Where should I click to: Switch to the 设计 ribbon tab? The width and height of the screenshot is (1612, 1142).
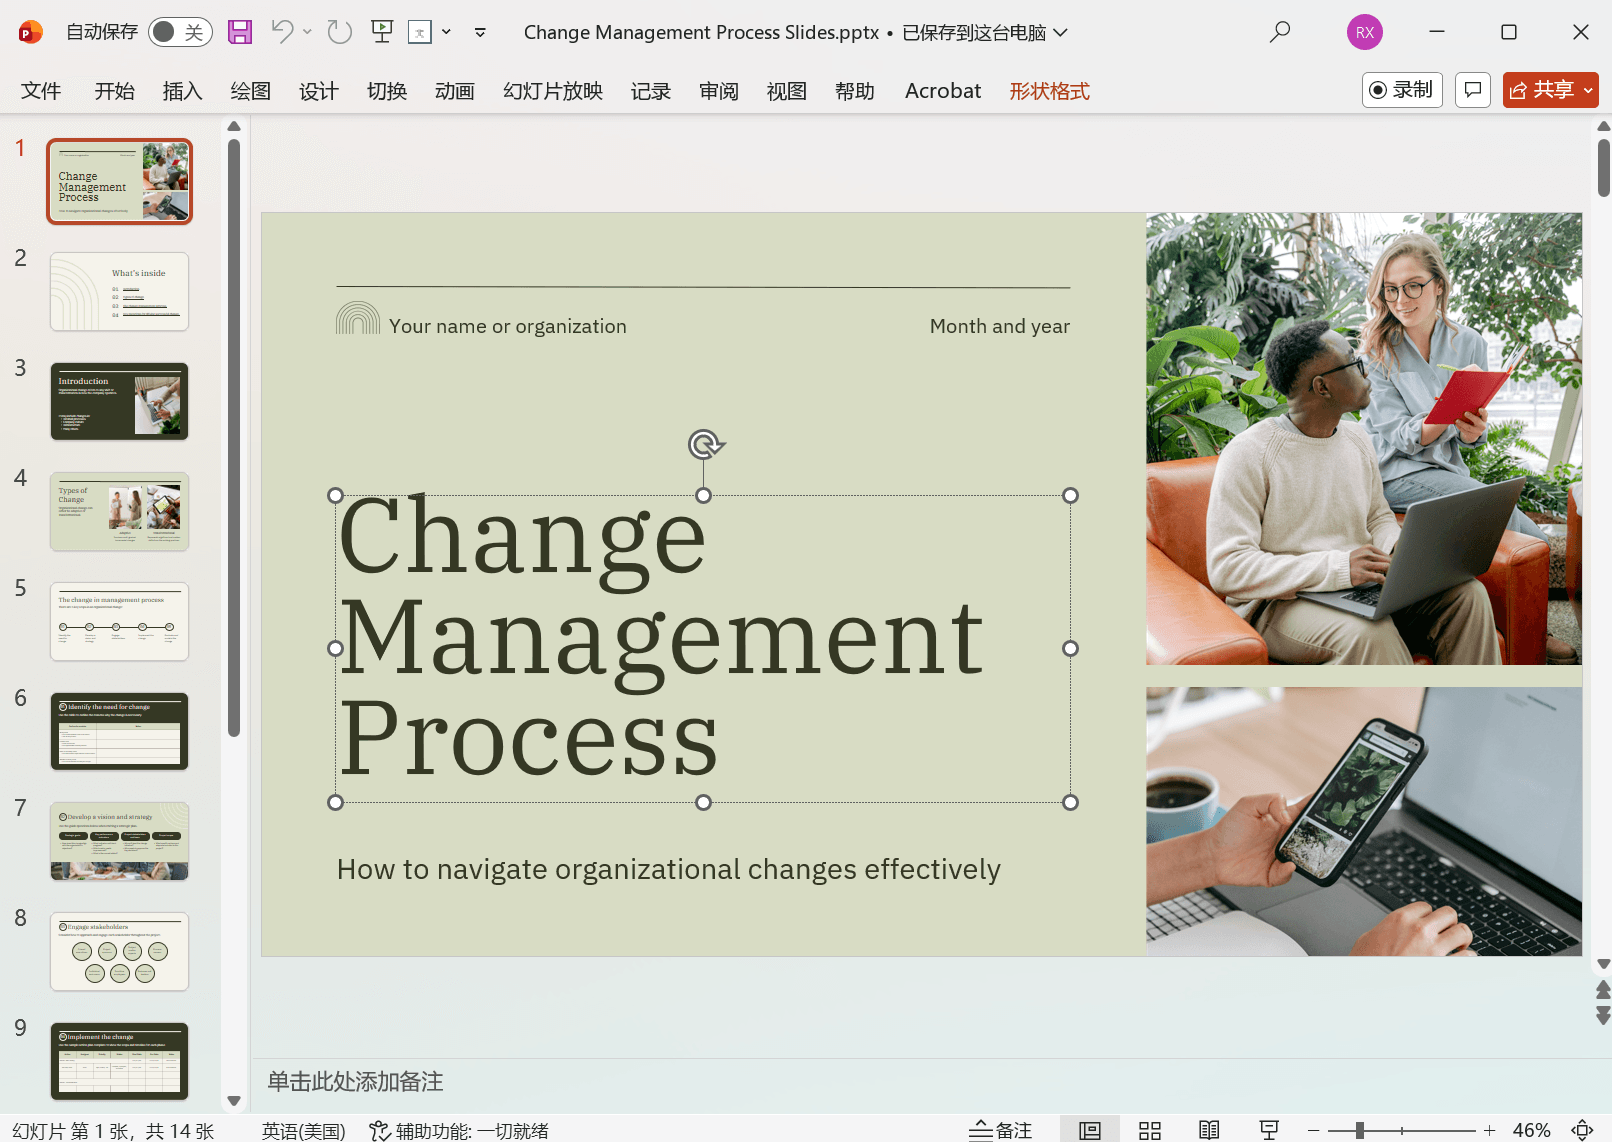coord(318,90)
